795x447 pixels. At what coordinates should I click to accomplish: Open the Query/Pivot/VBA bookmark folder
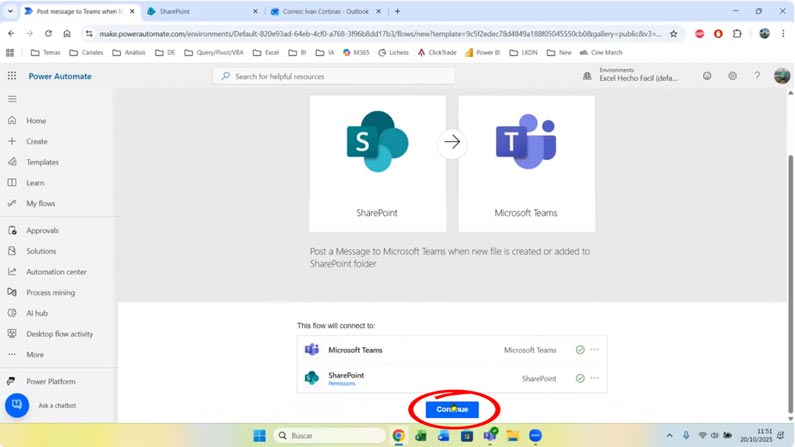214,52
